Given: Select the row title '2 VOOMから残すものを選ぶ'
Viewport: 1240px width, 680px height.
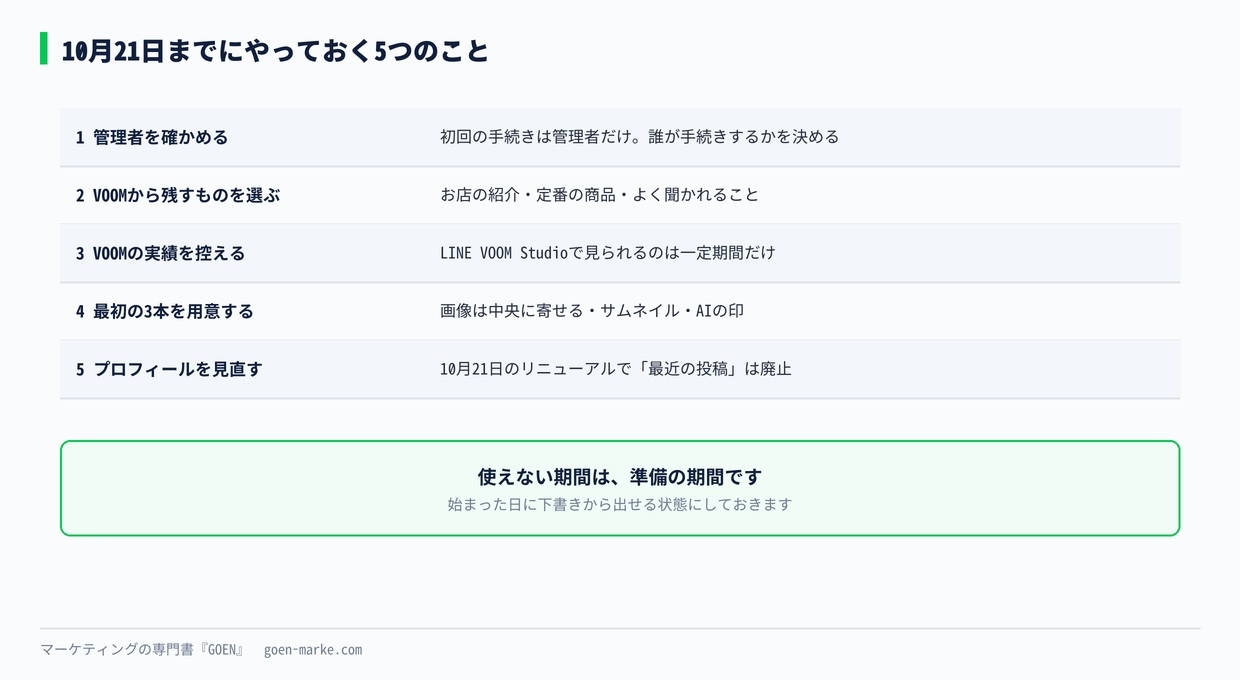Looking at the screenshot, I should (x=178, y=195).
